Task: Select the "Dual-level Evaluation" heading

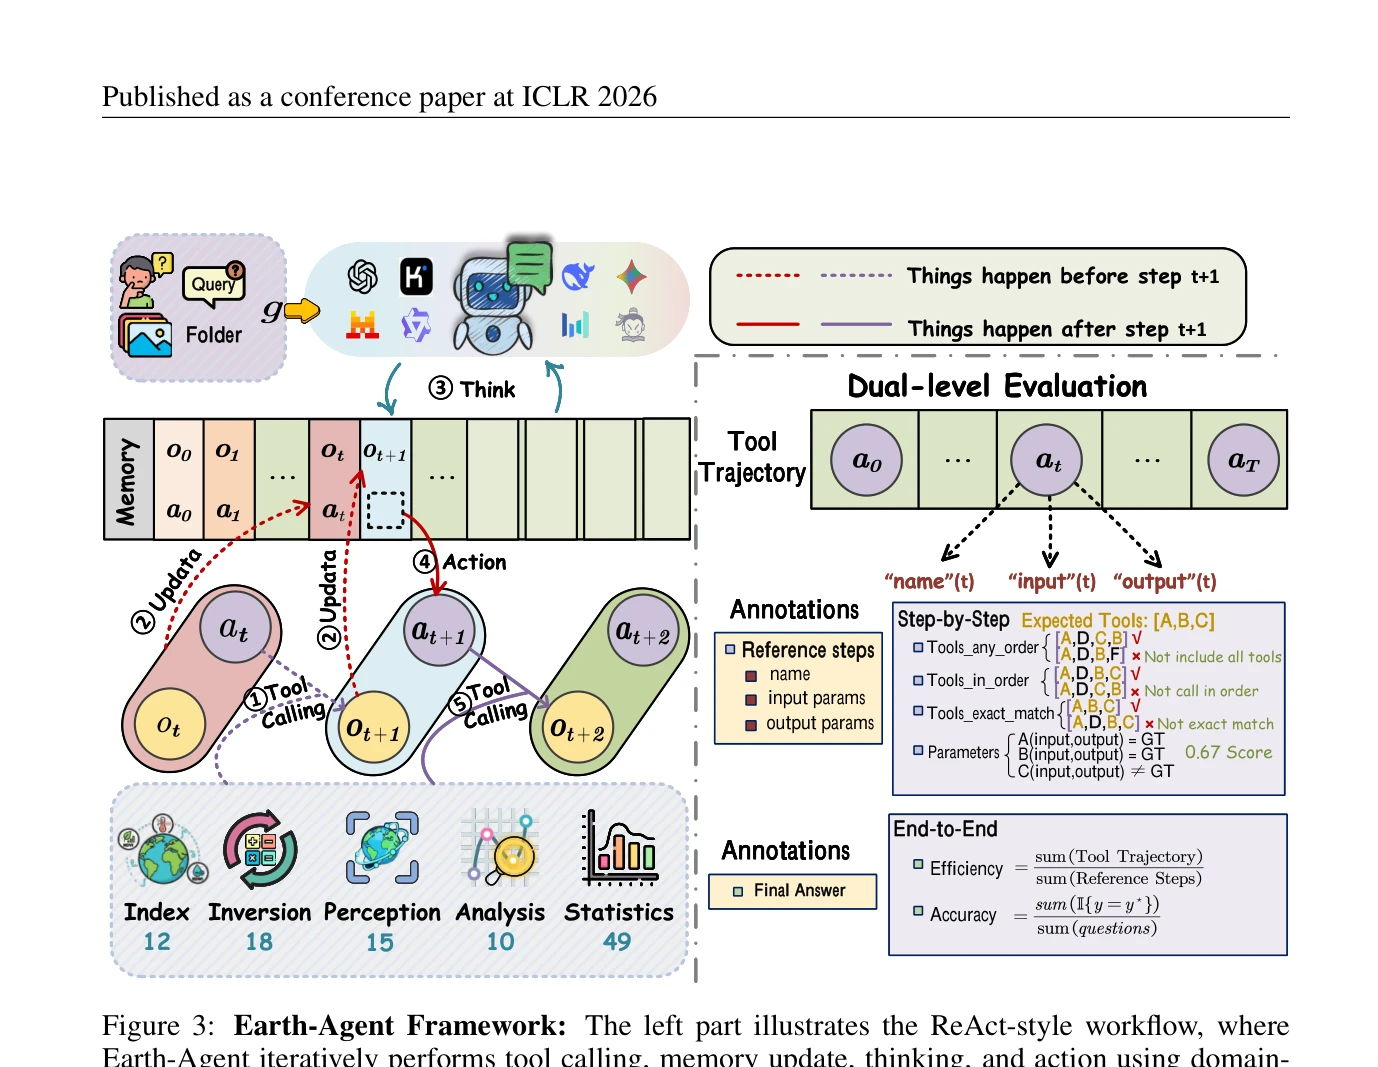Action: coord(997,386)
